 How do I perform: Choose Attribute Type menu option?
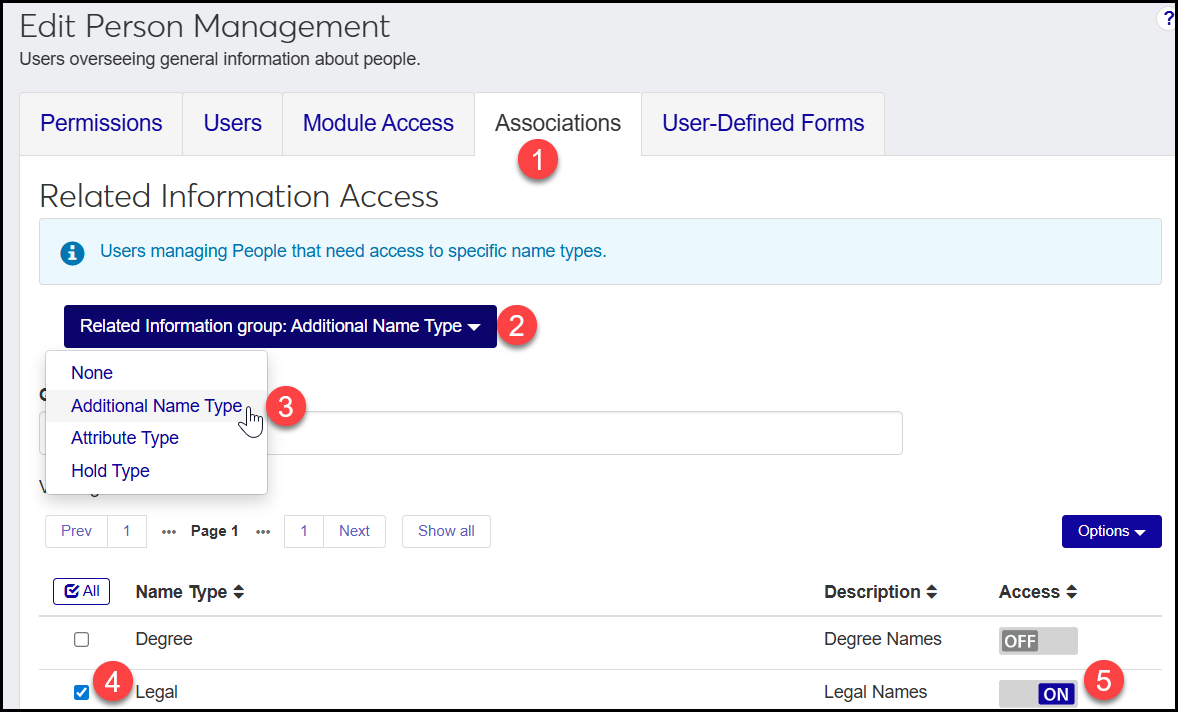125,438
